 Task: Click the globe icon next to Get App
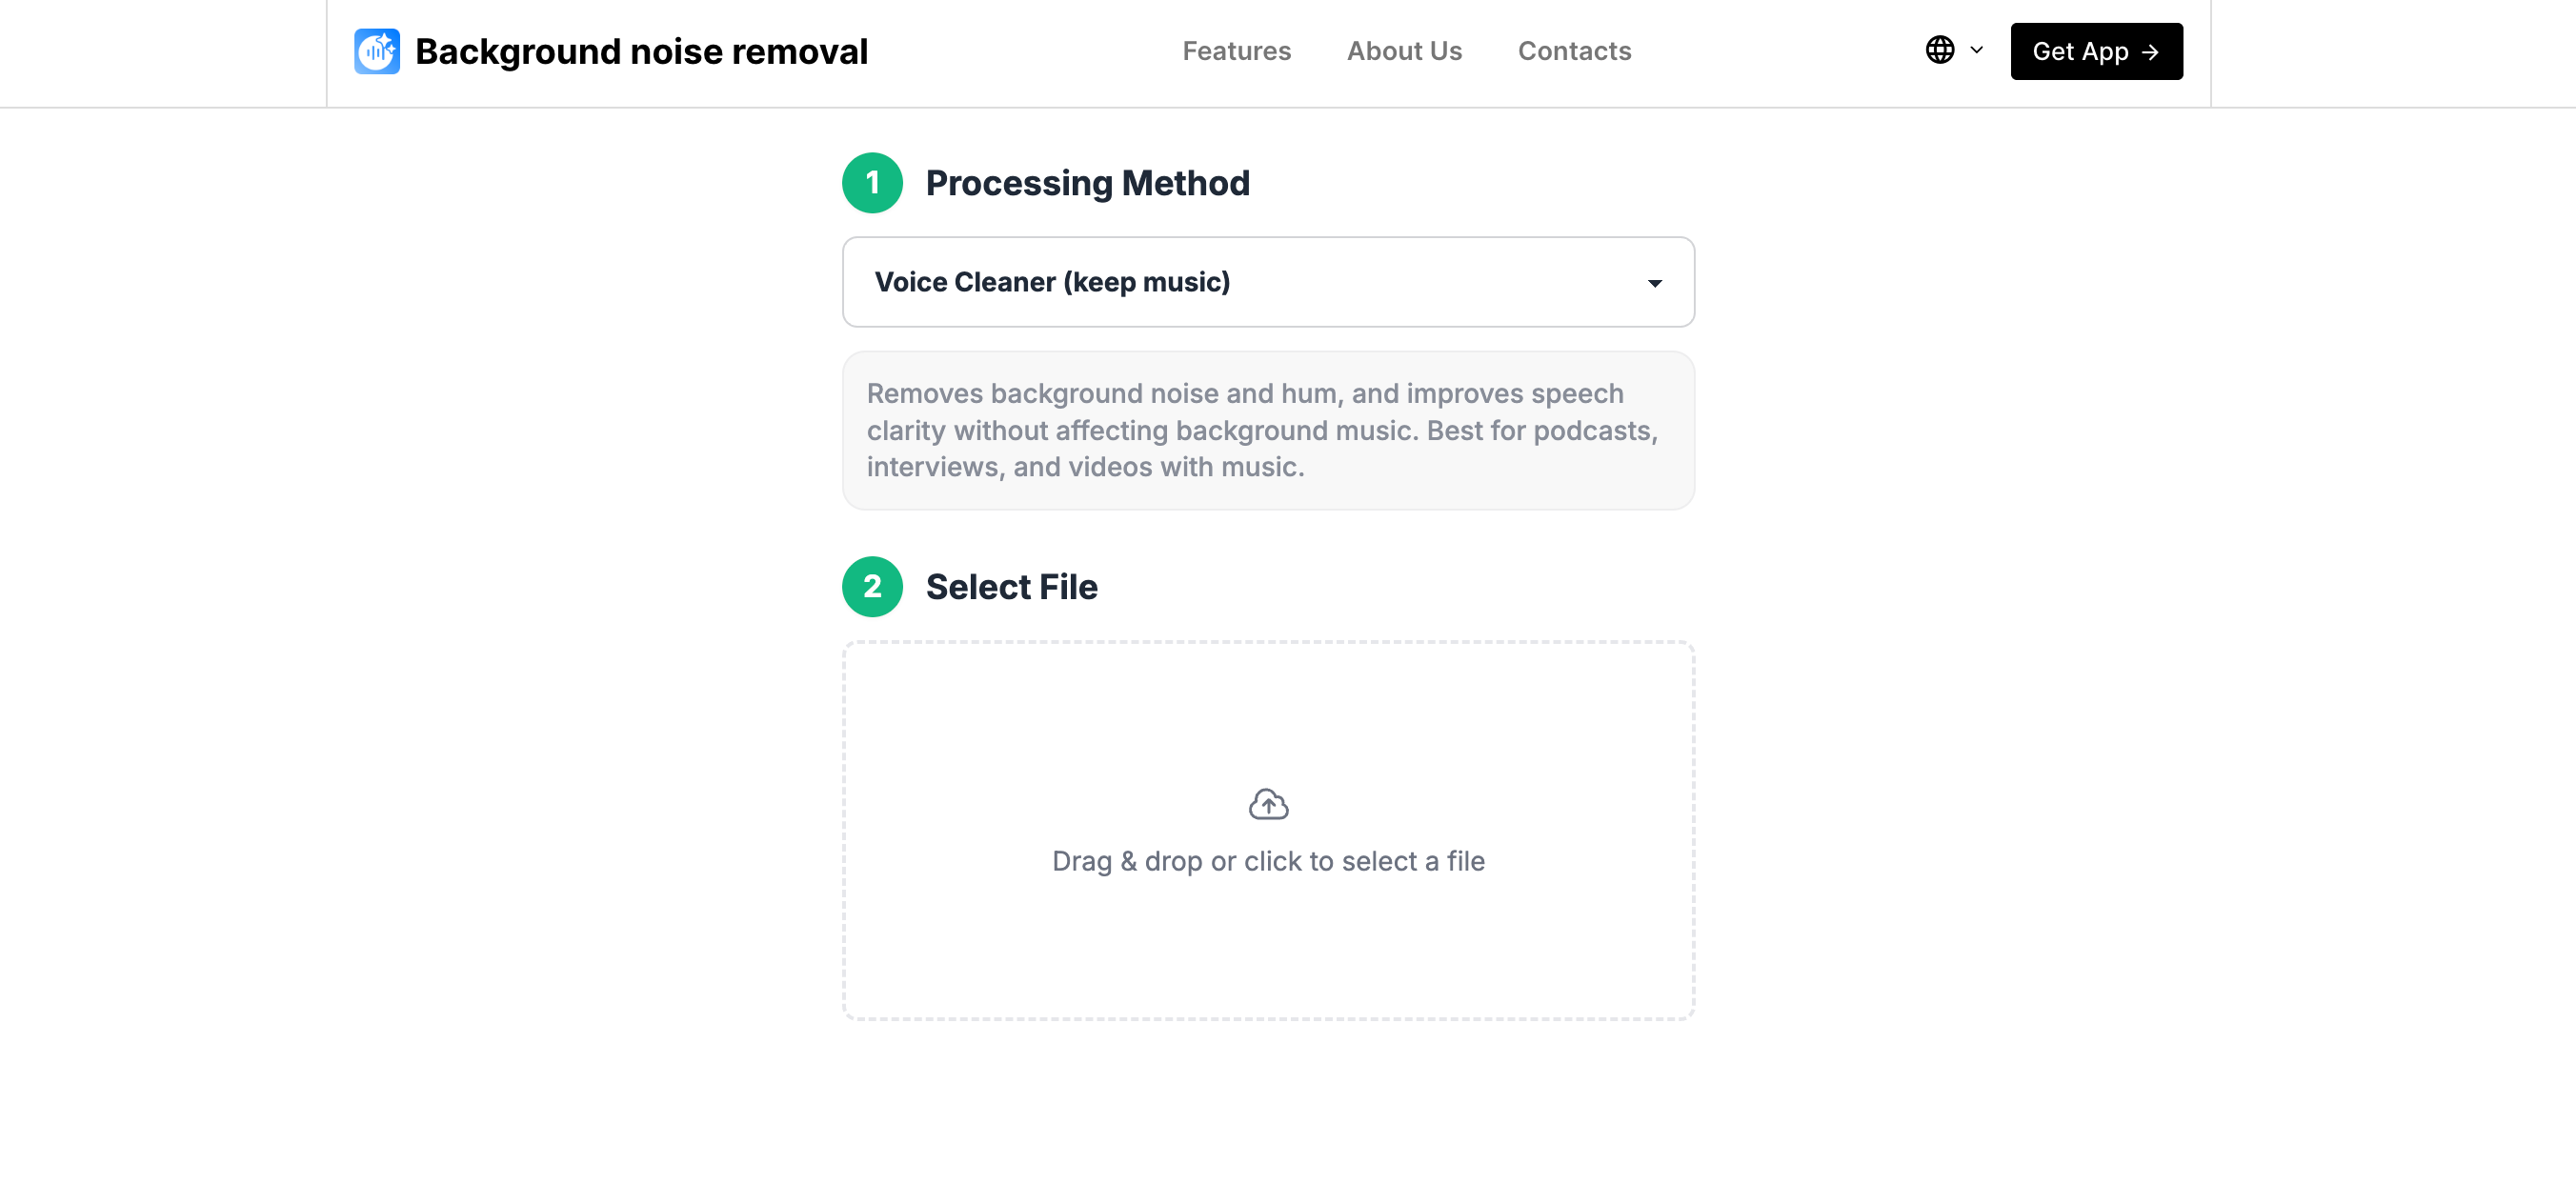coord(1939,49)
